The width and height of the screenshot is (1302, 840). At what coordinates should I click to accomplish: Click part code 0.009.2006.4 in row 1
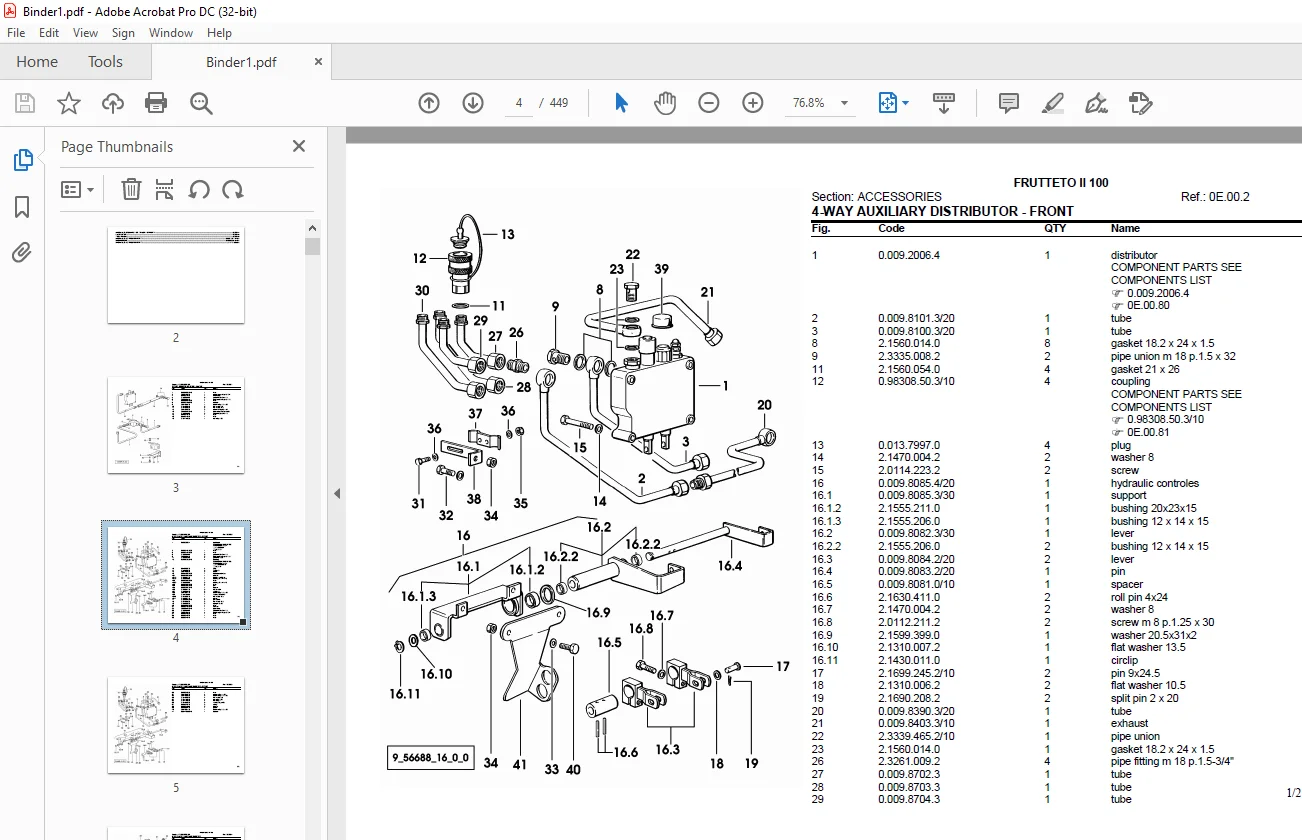pyautogui.click(x=909, y=255)
